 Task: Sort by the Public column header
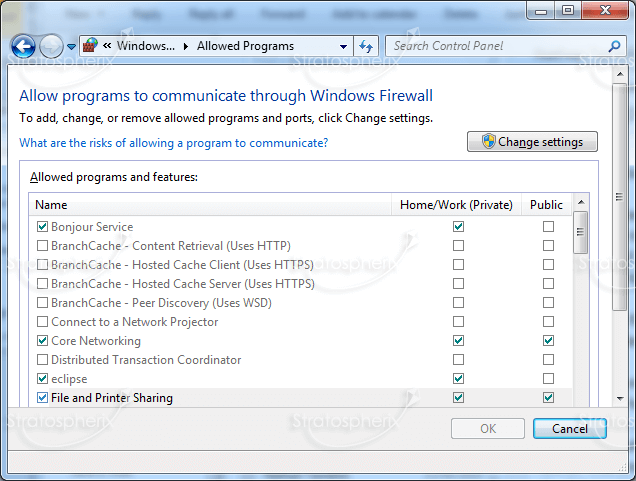pos(546,205)
